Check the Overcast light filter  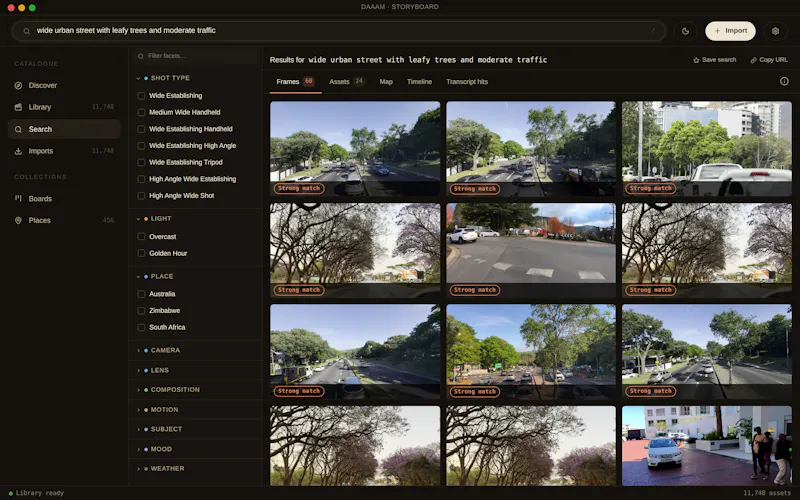point(141,237)
